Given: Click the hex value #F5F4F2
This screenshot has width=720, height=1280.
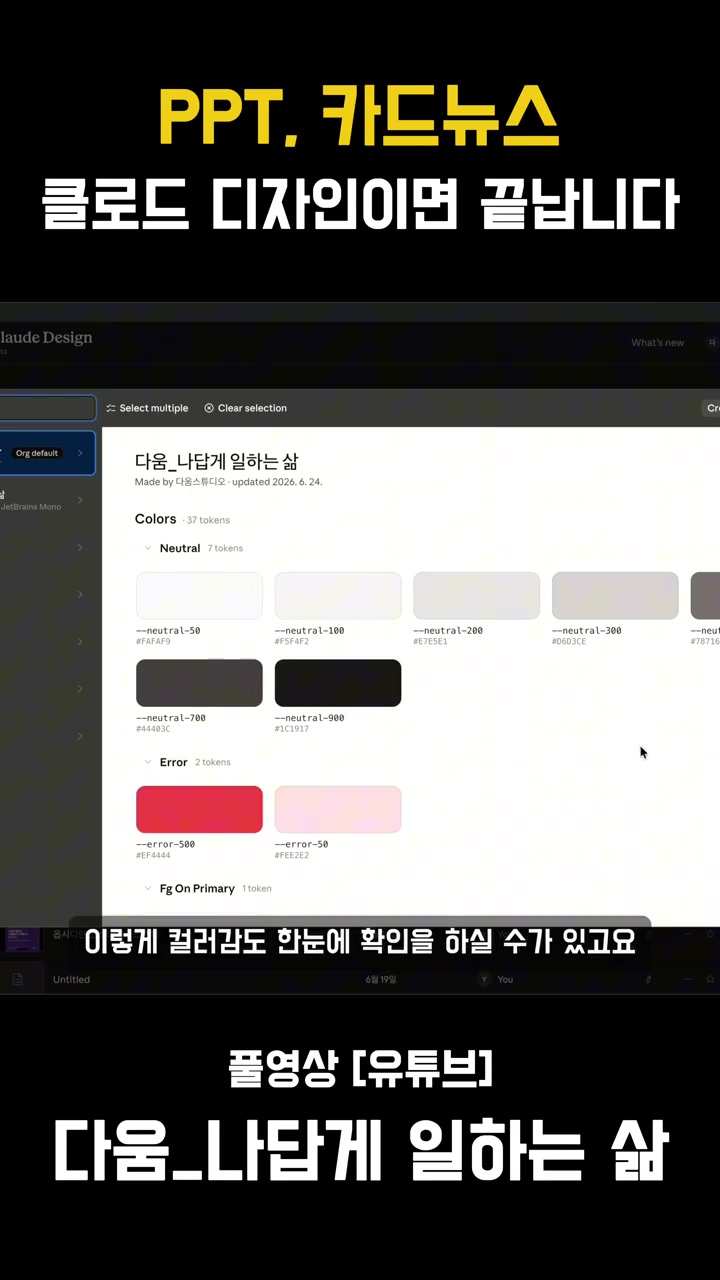Looking at the screenshot, I should [x=292, y=641].
